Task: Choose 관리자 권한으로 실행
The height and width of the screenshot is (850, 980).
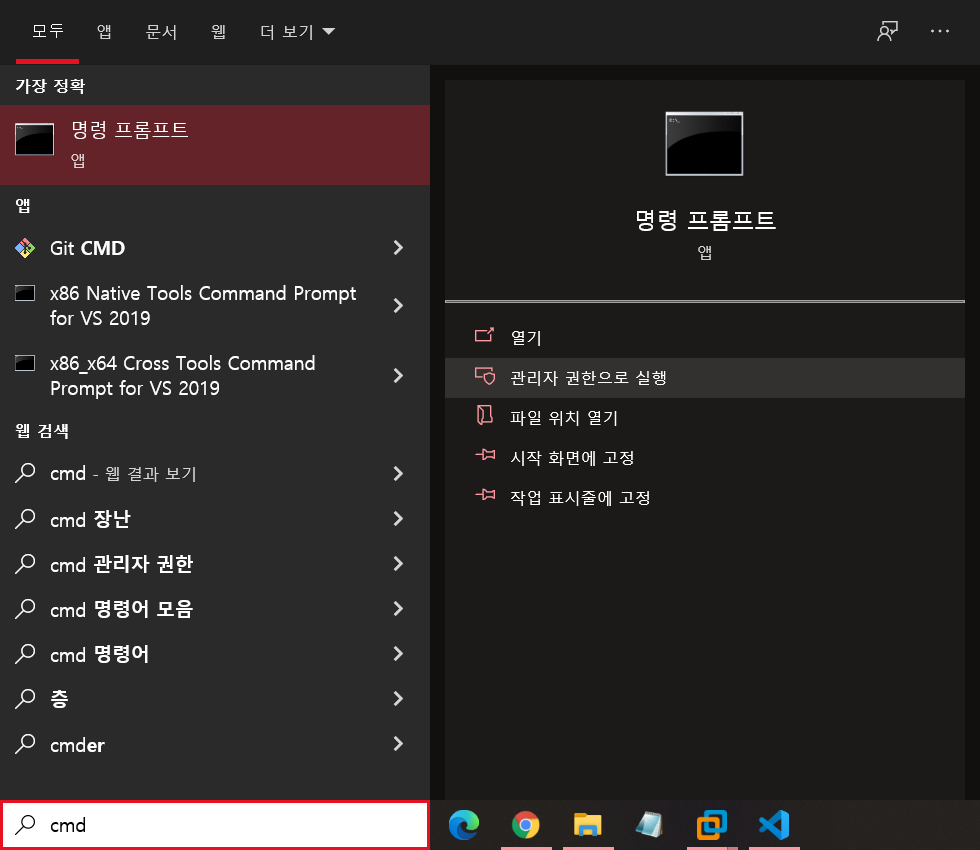Action: (x=704, y=378)
